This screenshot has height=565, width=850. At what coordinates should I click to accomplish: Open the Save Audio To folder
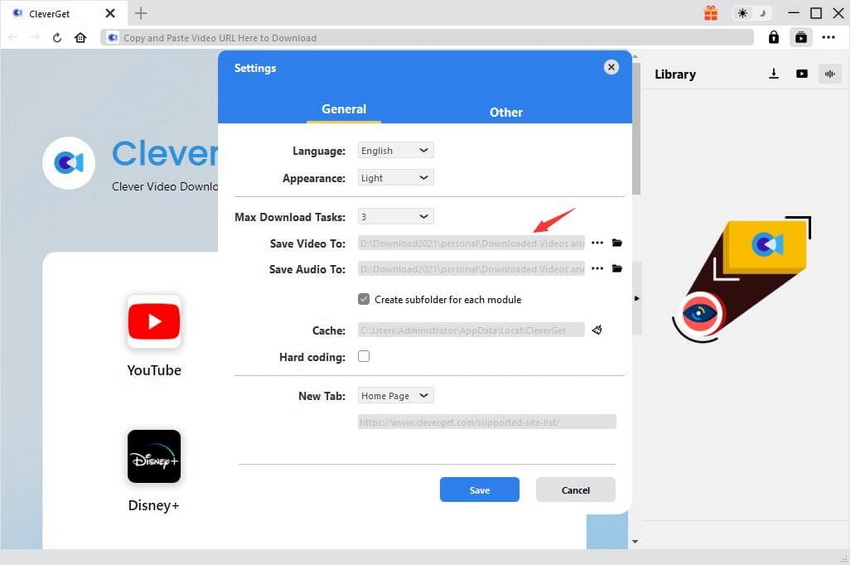coord(617,268)
